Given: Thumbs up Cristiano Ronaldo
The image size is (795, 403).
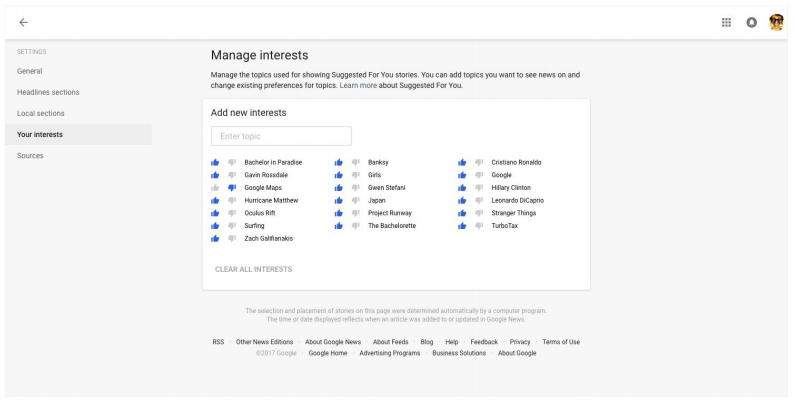Looking at the screenshot, I should click(x=461, y=162).
